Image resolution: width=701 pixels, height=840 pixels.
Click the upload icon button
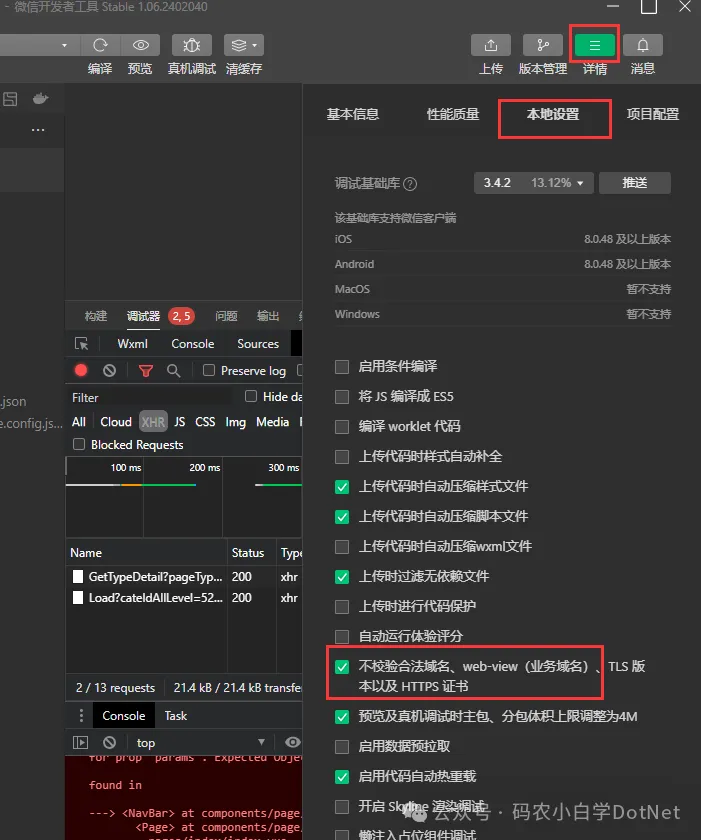click(491, 46)
